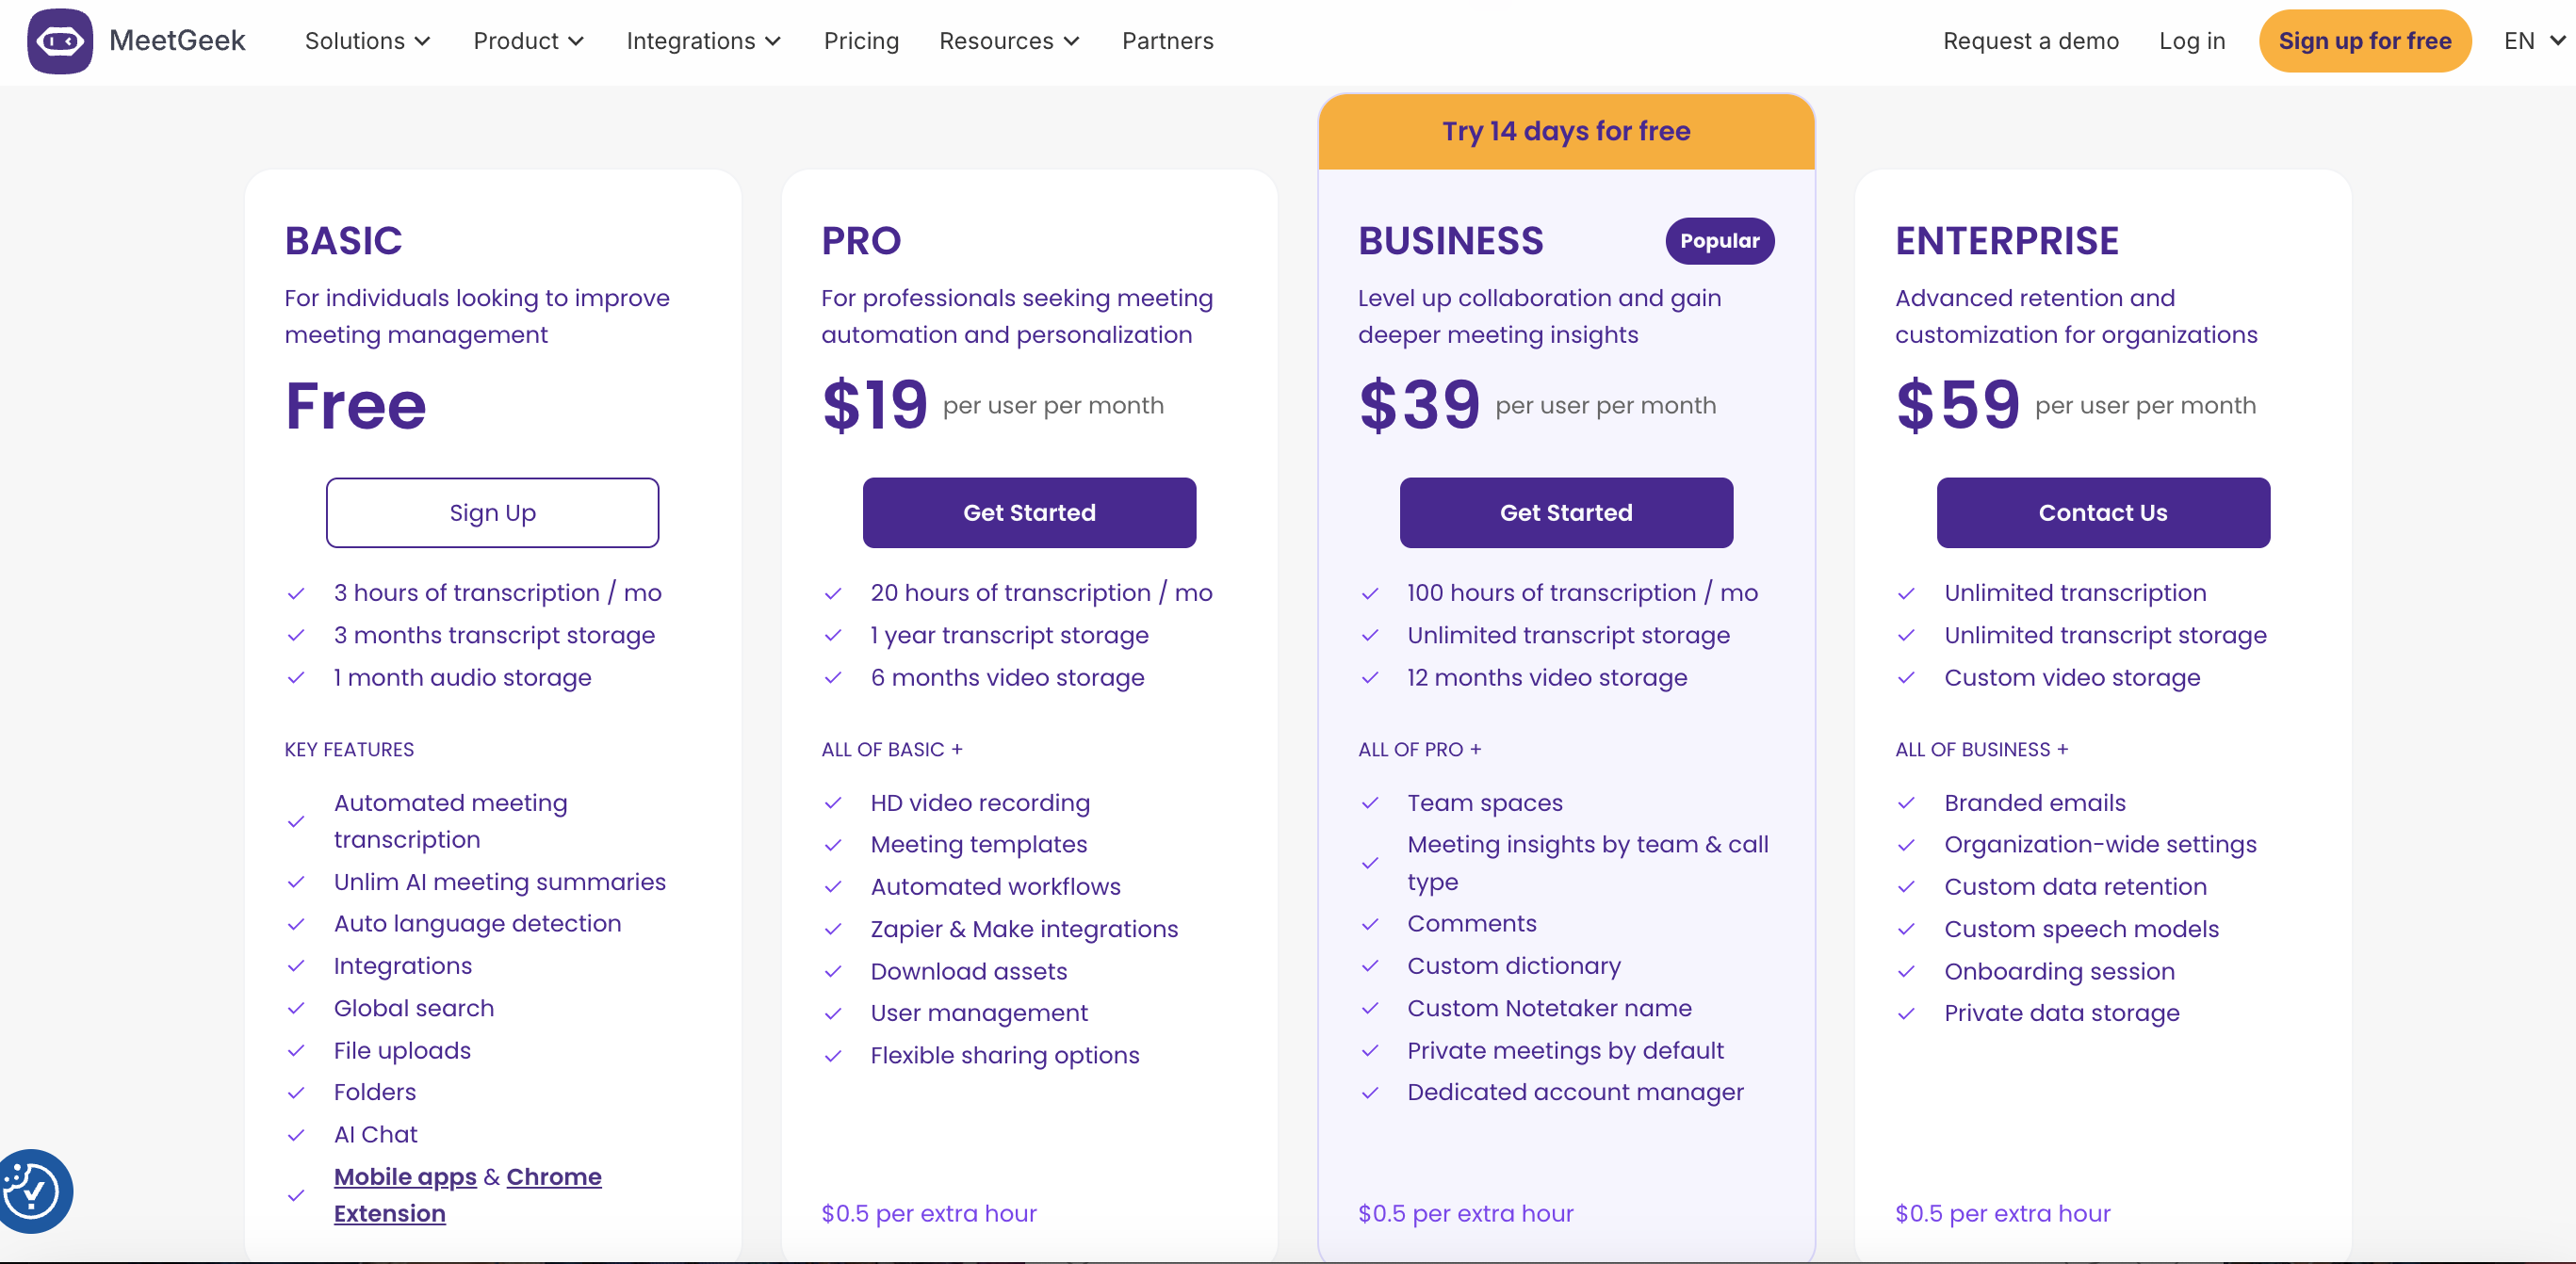Viewport: 2576px width, 1264px height.
Task: Click the Popular badge on Business plan
Action: pos(1719,241)
